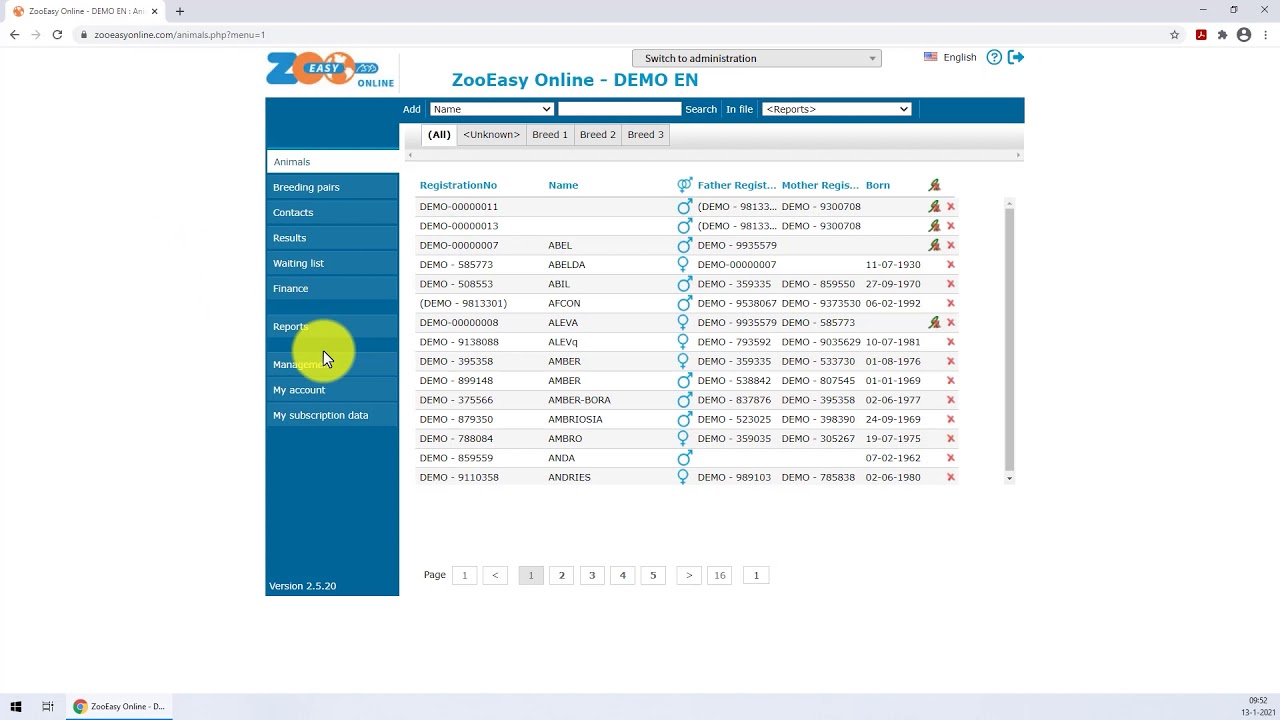Click the table vertical scrollbar
The image size is (1280, 720).
coord(1009,340)
